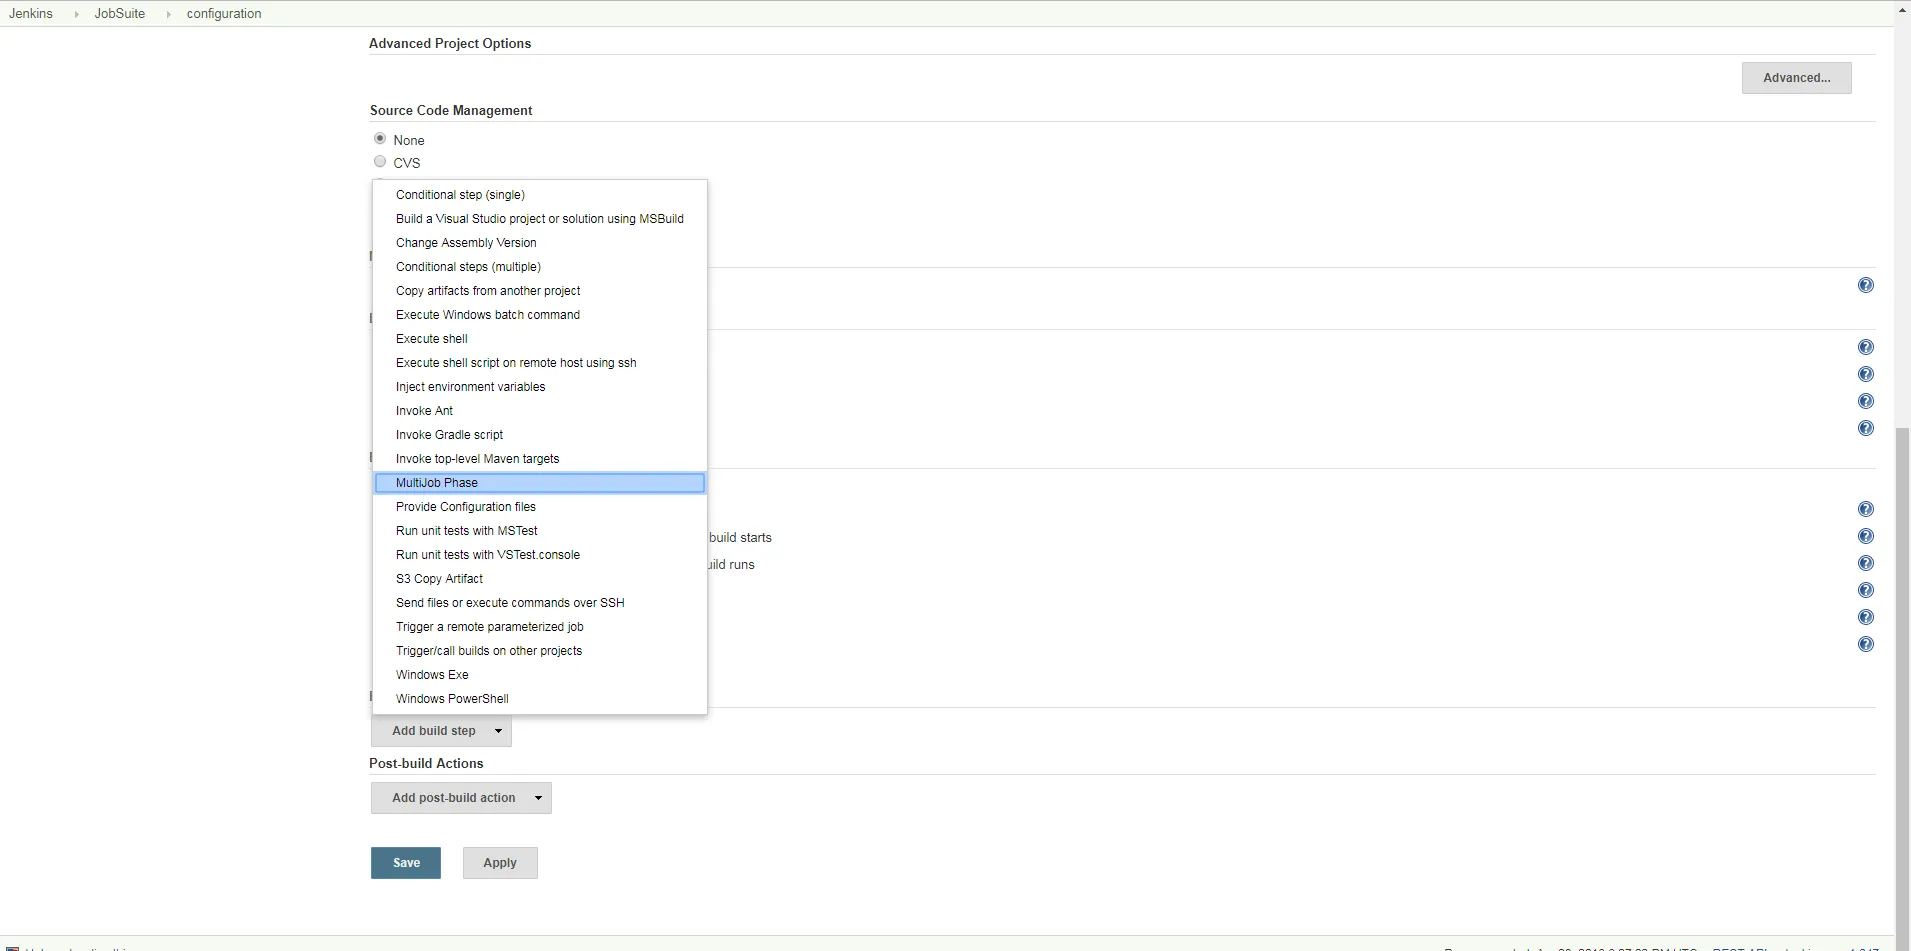Select Invoke Gradle script
Viewport: 1911px width, 951px height.
[x=540, y=435]
